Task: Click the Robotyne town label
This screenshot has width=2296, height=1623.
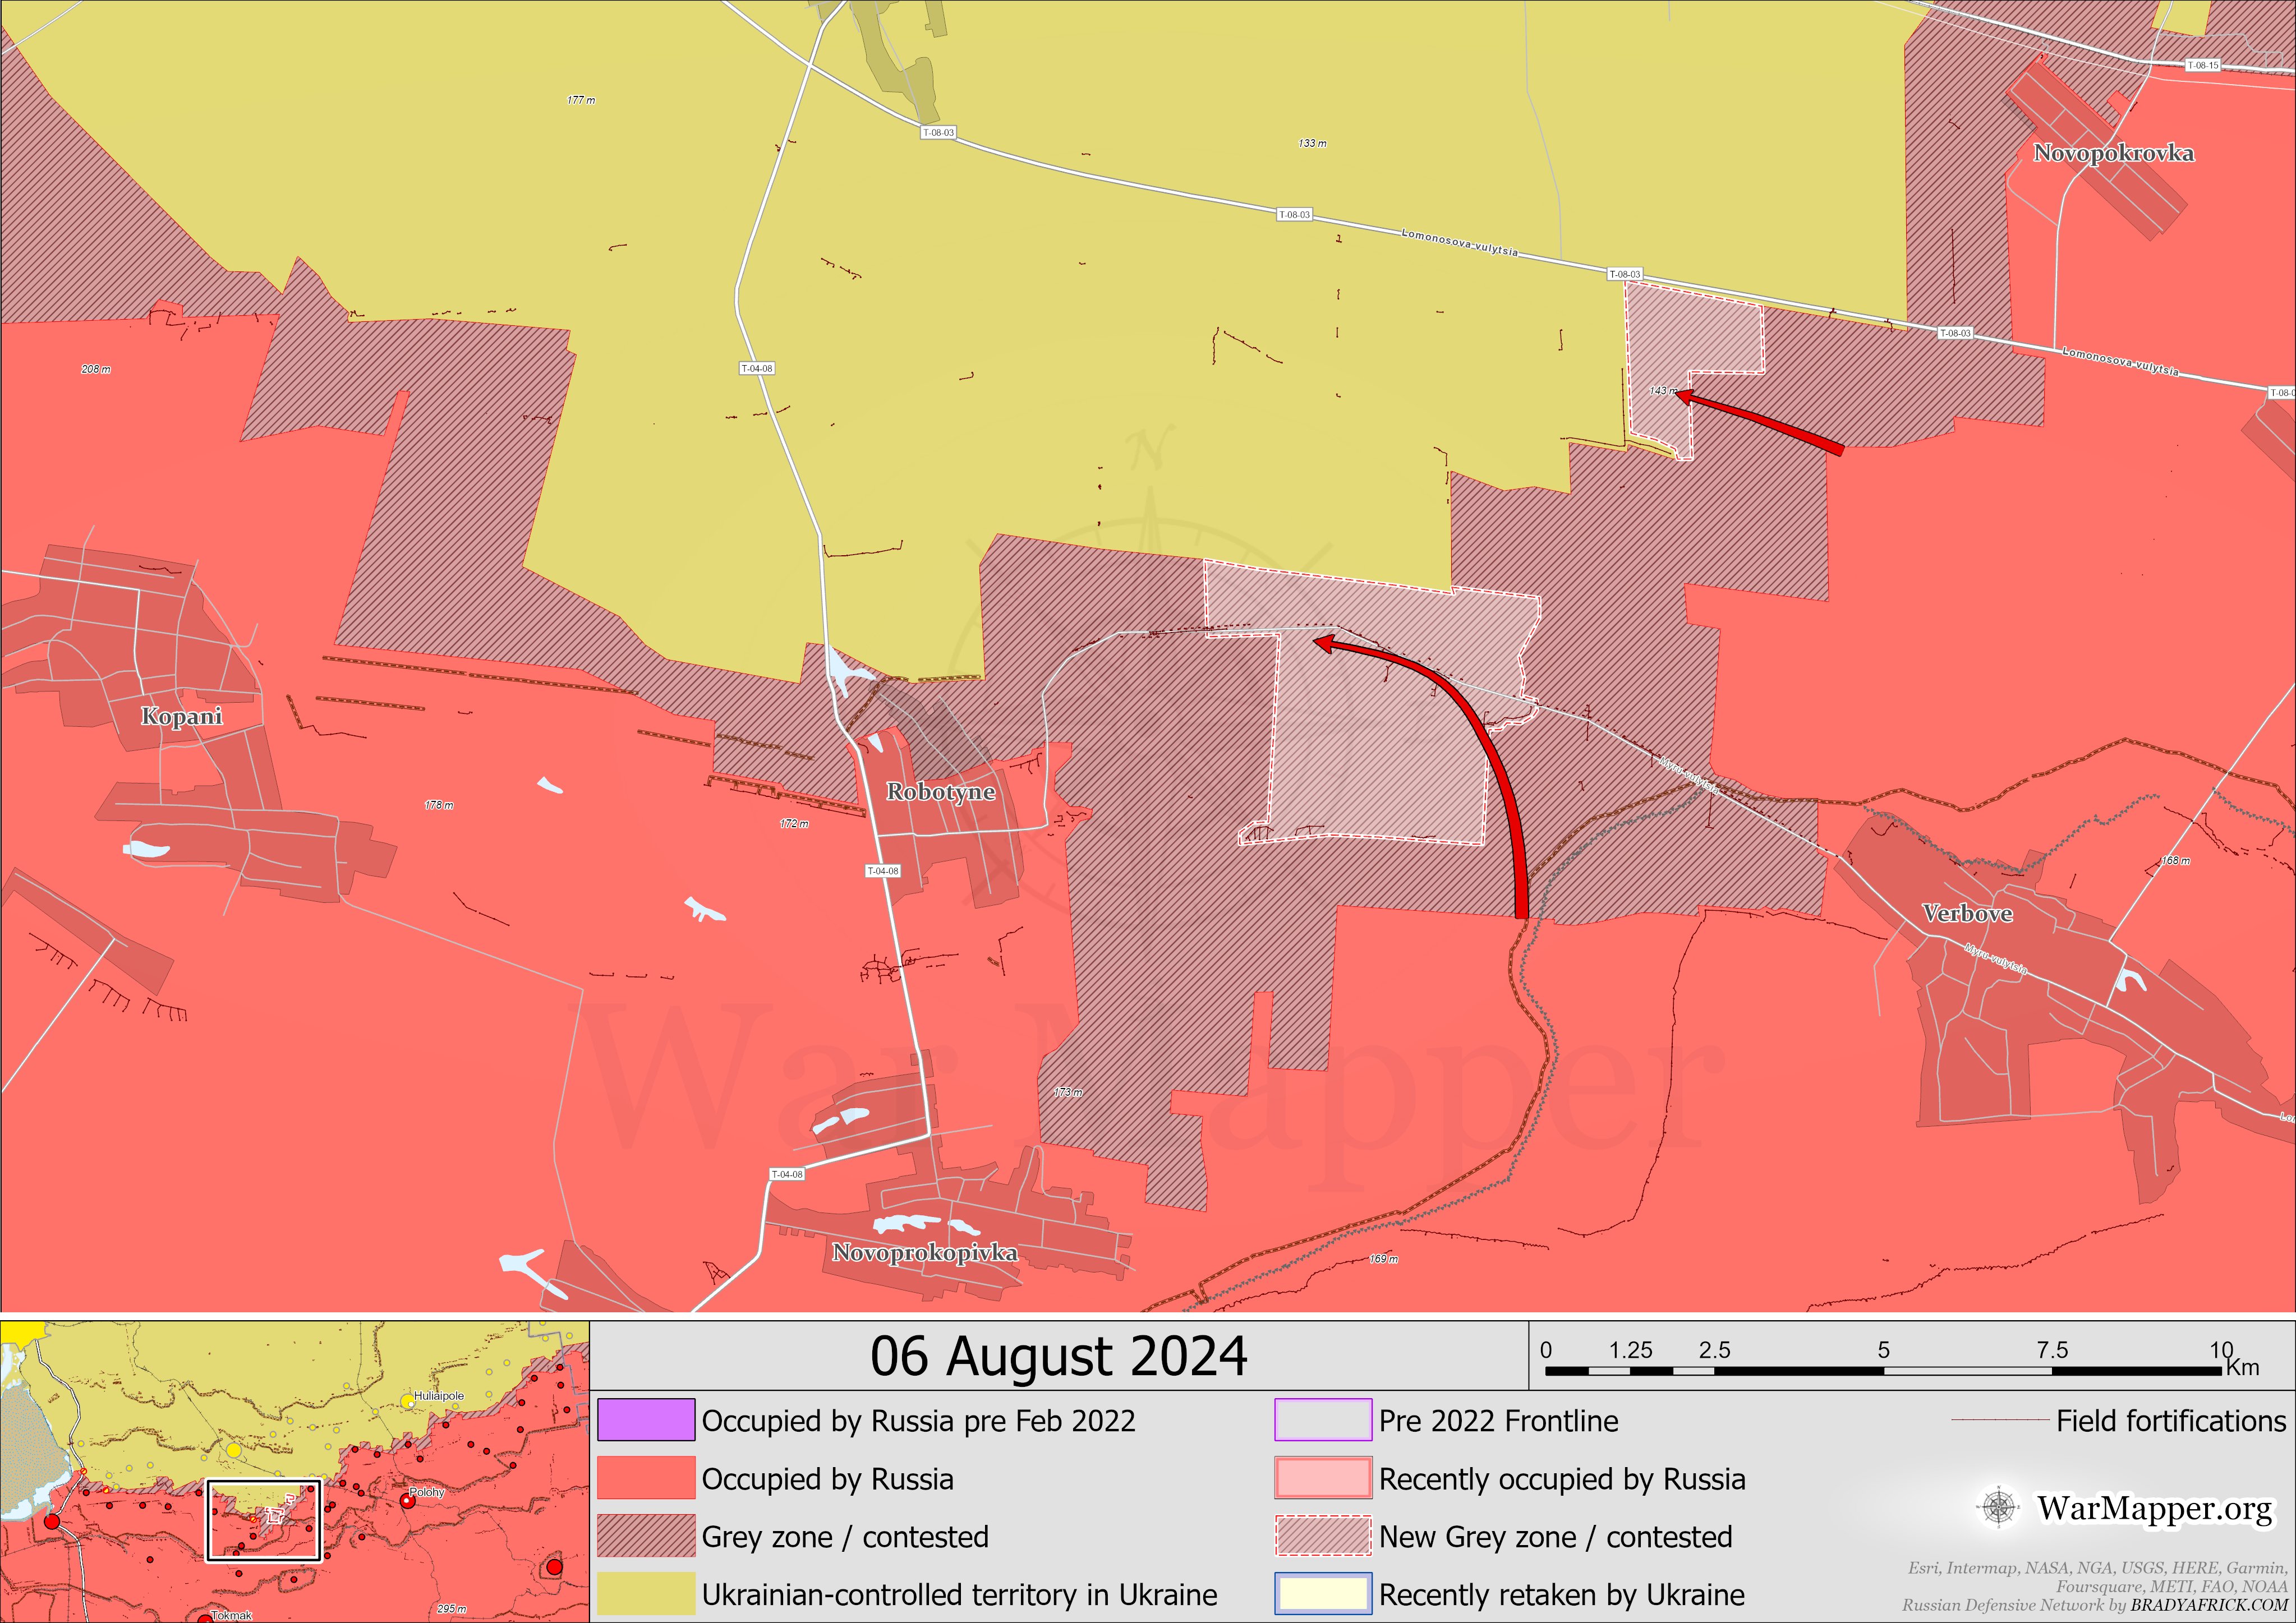Action: (x=941, y=792)
